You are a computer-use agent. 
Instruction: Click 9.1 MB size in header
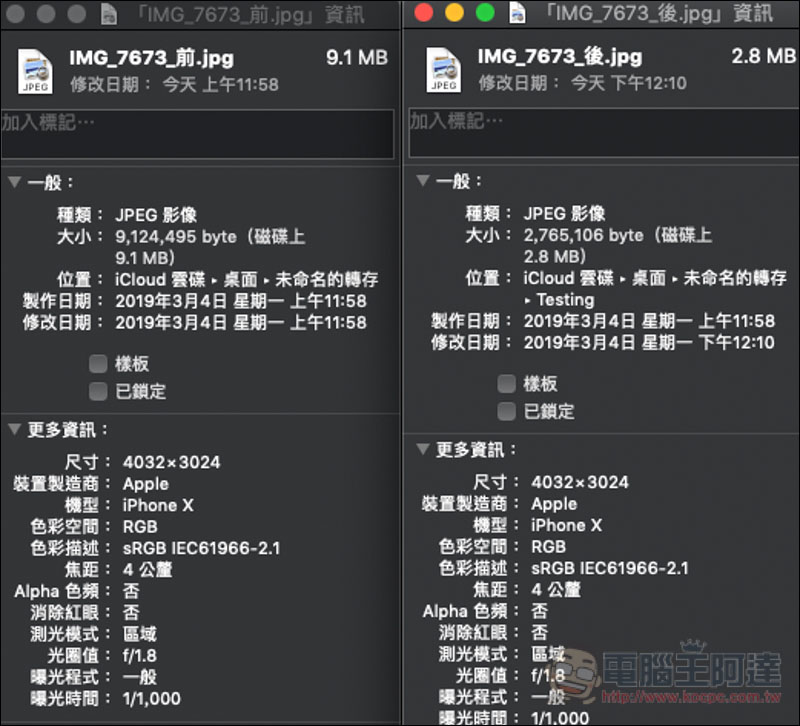357,58
